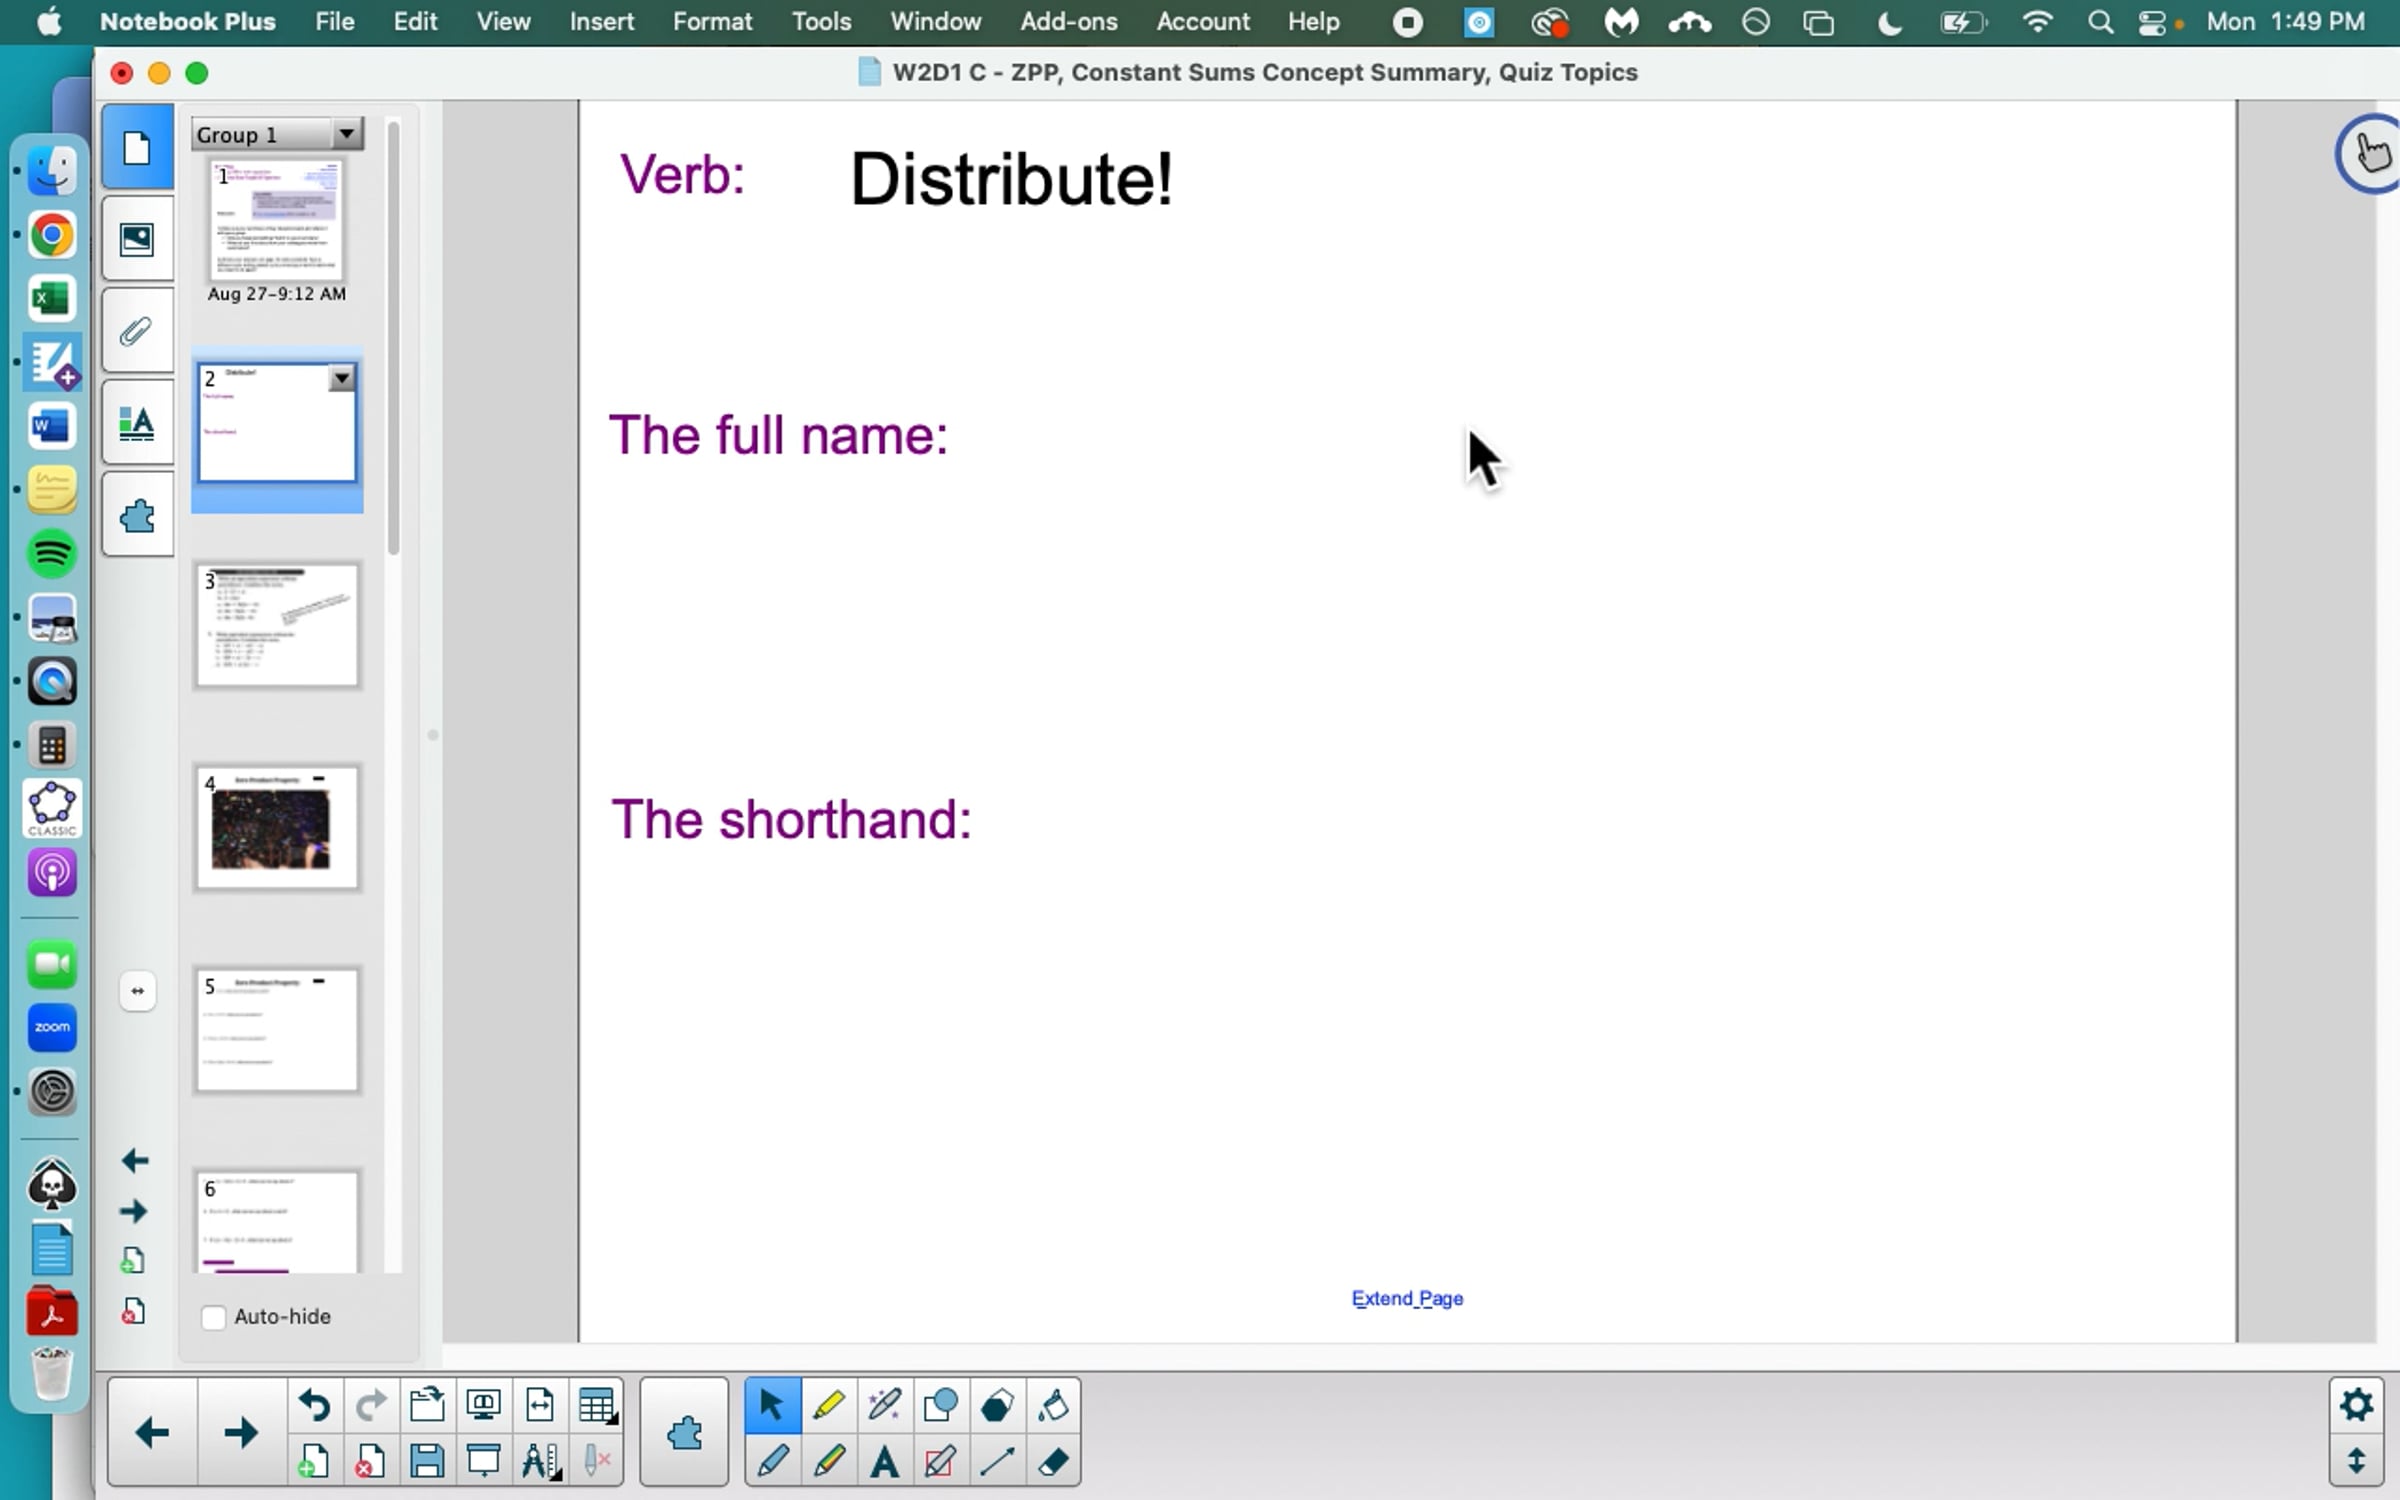Select the Line tool
Viewport: 2400px width, 1500px height.
pos(997,1462)
